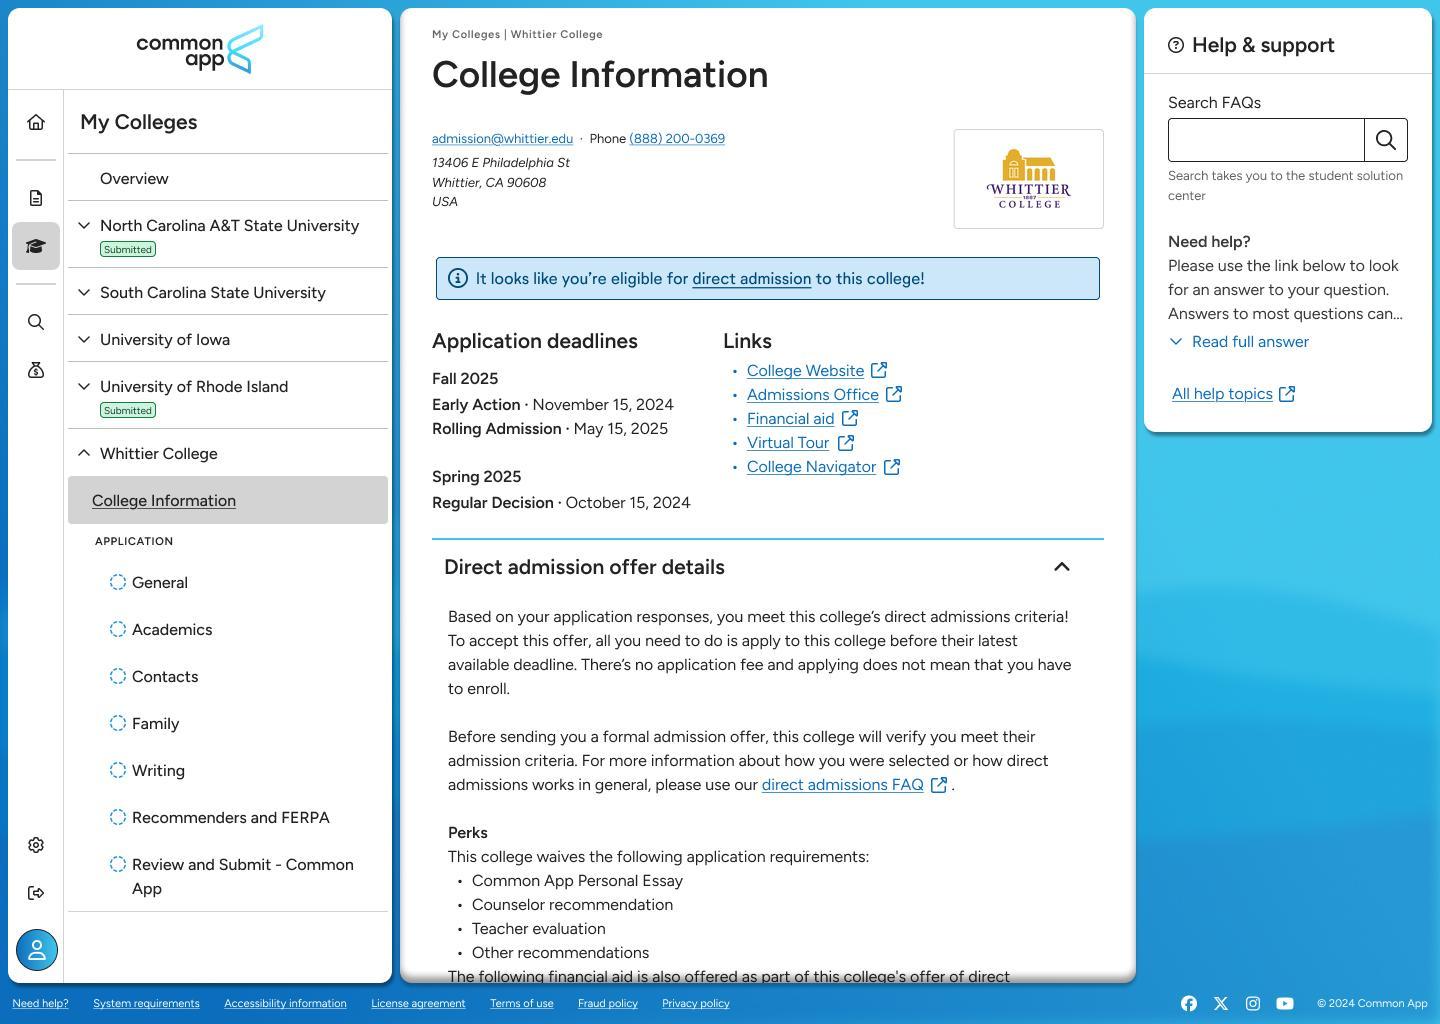Open the user profile avatar

click(37, 950)
